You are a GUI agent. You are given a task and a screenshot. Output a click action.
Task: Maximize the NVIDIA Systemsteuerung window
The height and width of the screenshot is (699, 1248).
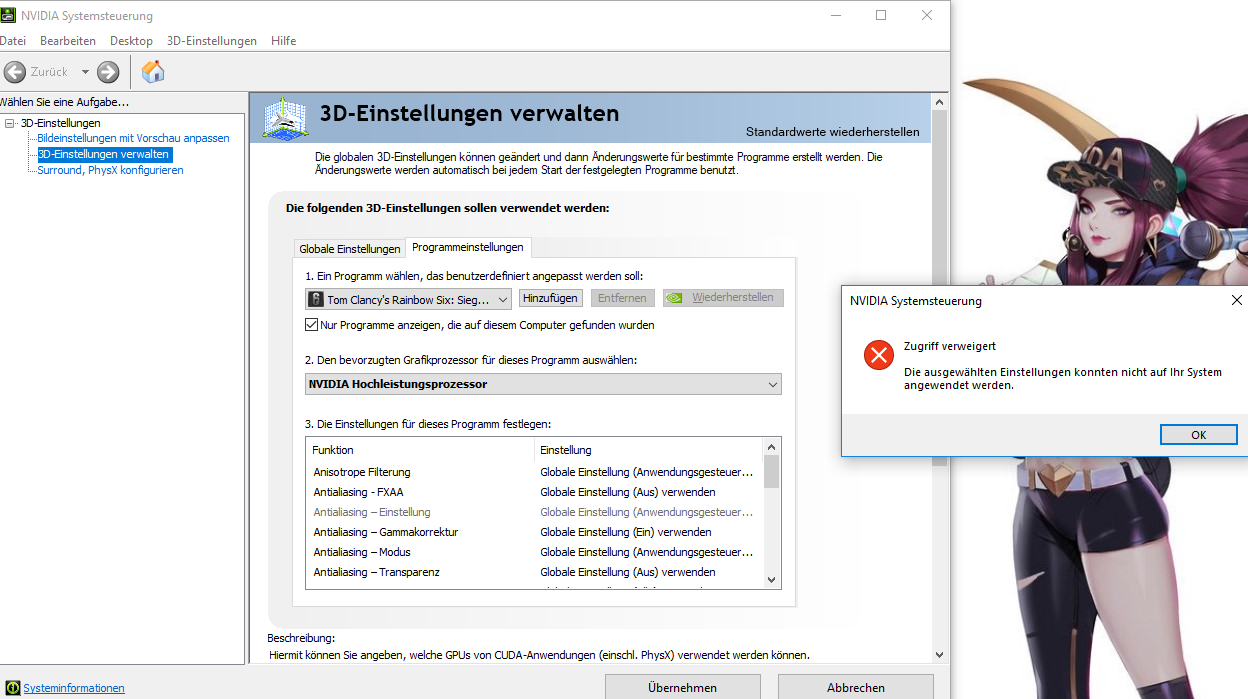pos(881,15)
